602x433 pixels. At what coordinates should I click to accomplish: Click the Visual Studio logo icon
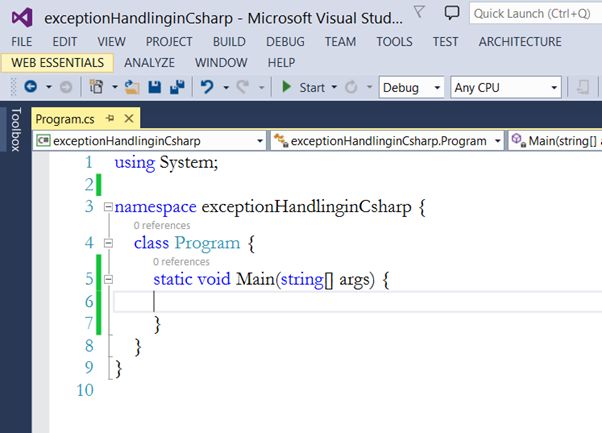tap(22, 18)
